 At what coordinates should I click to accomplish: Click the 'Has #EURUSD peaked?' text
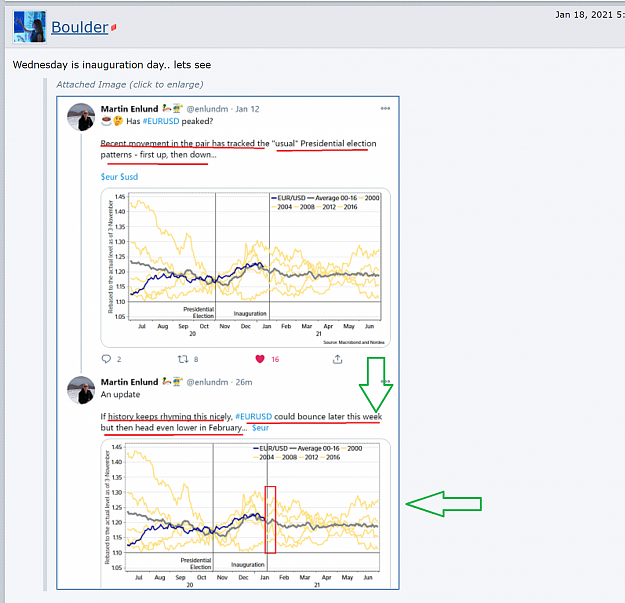click(169, 121)
